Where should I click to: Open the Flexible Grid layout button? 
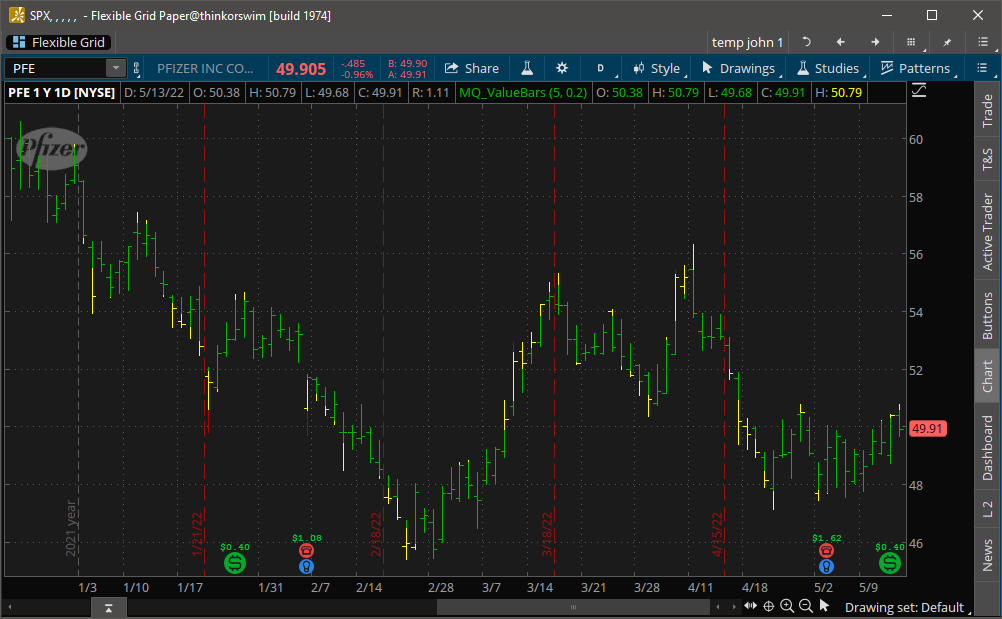coord(59,42)
